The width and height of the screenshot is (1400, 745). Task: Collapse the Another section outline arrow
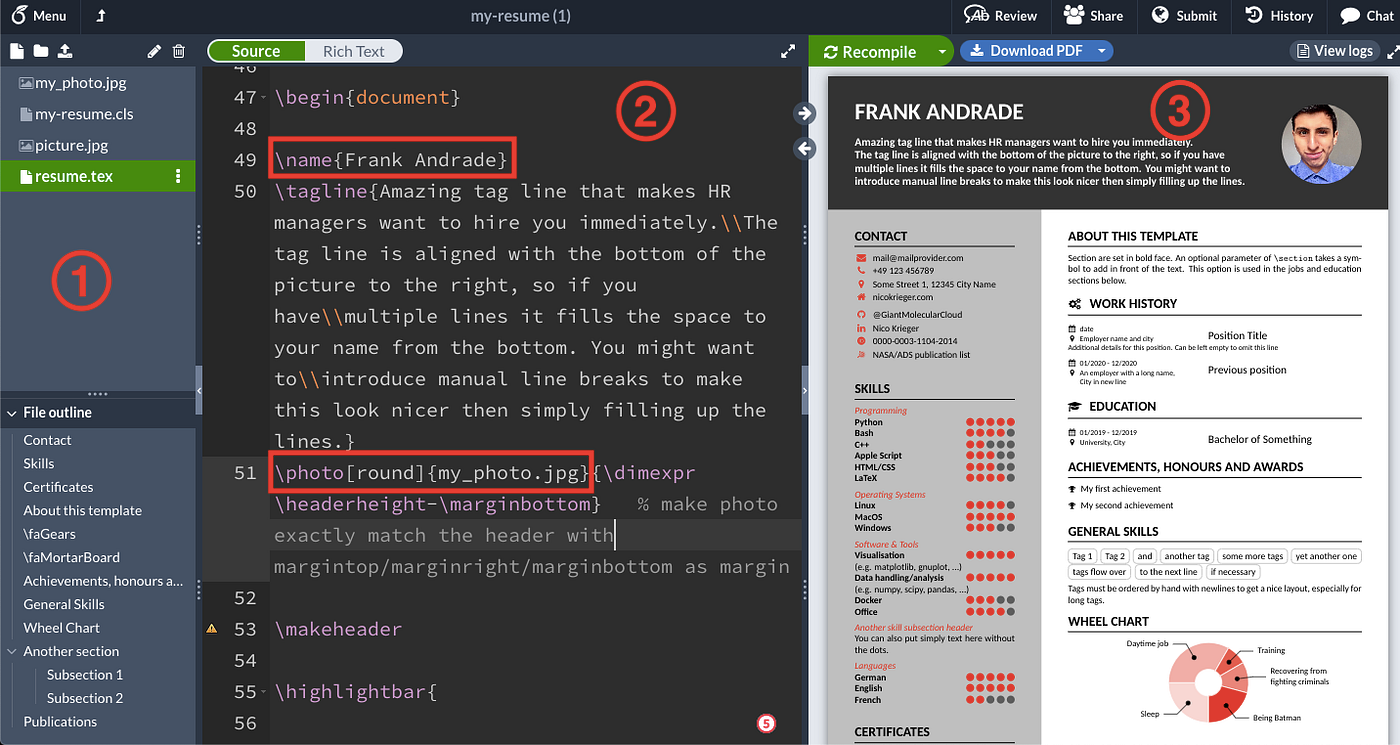pos(11,651)
